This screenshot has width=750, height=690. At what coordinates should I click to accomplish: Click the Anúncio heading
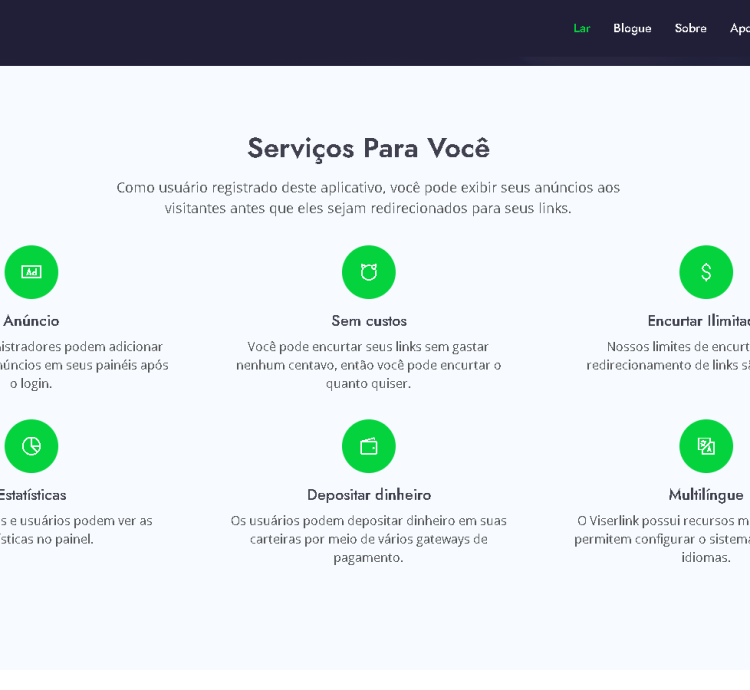point(31,321)
